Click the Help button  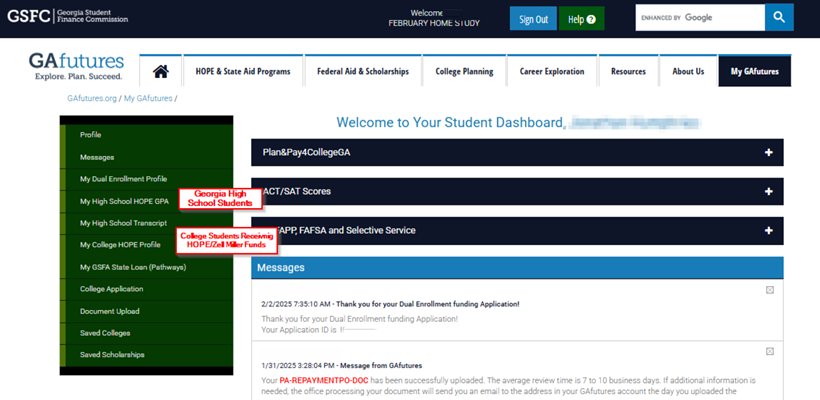pos(582,19)
